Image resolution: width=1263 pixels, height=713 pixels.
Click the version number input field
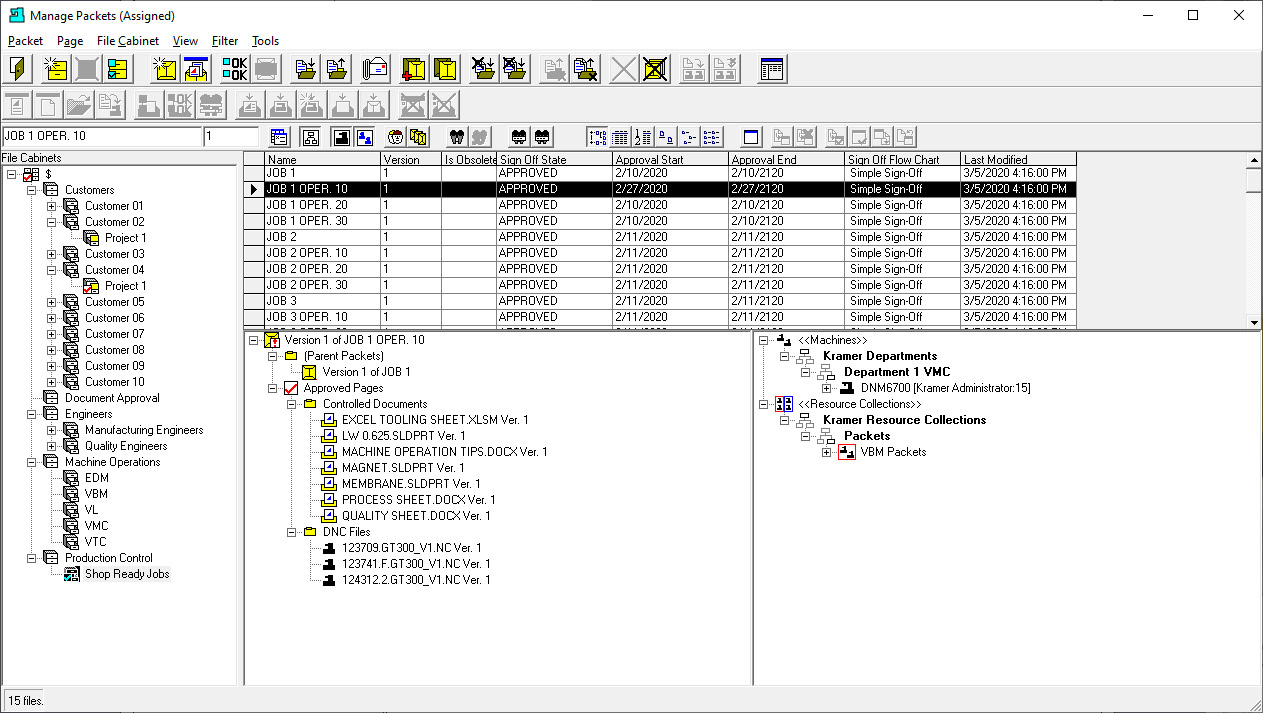point(231,137)
